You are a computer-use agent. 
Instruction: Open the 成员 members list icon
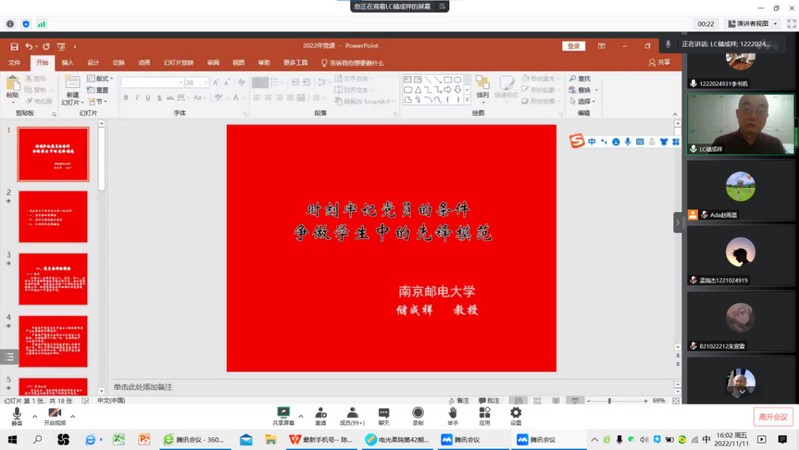[352, 414]
